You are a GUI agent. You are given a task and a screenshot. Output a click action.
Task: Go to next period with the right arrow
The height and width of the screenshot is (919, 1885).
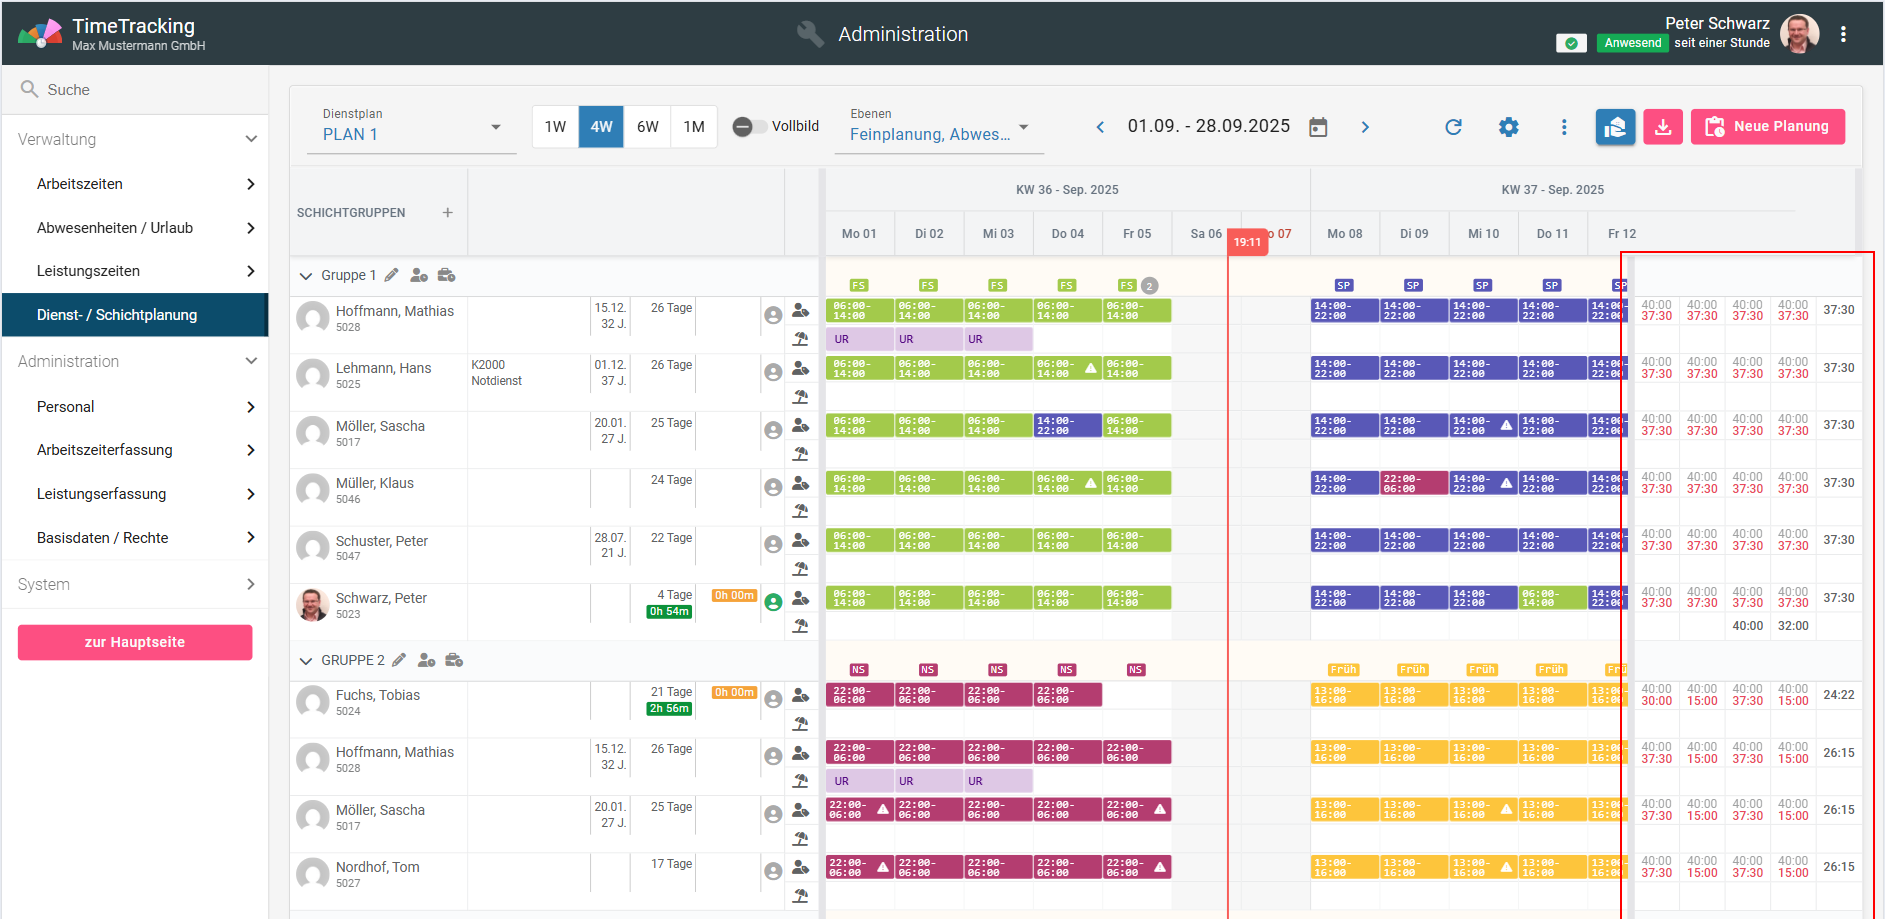pos(1365,127)
